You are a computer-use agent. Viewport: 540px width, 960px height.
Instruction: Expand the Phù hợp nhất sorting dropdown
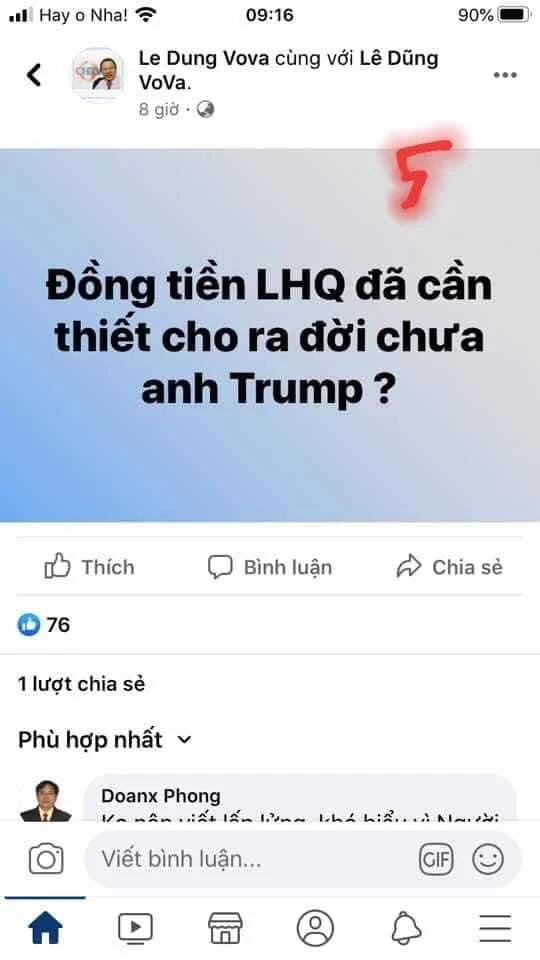pos(105,740)
